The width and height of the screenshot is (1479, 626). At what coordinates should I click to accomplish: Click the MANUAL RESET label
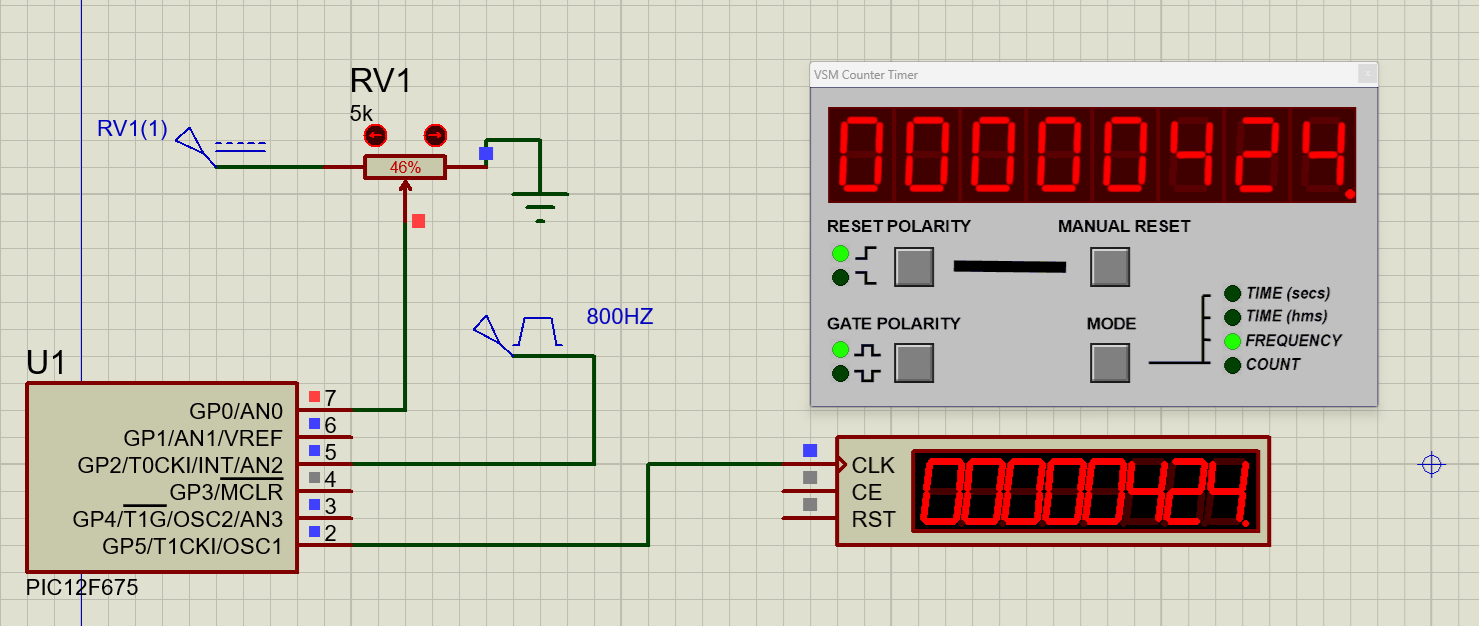coord(1124,226)
